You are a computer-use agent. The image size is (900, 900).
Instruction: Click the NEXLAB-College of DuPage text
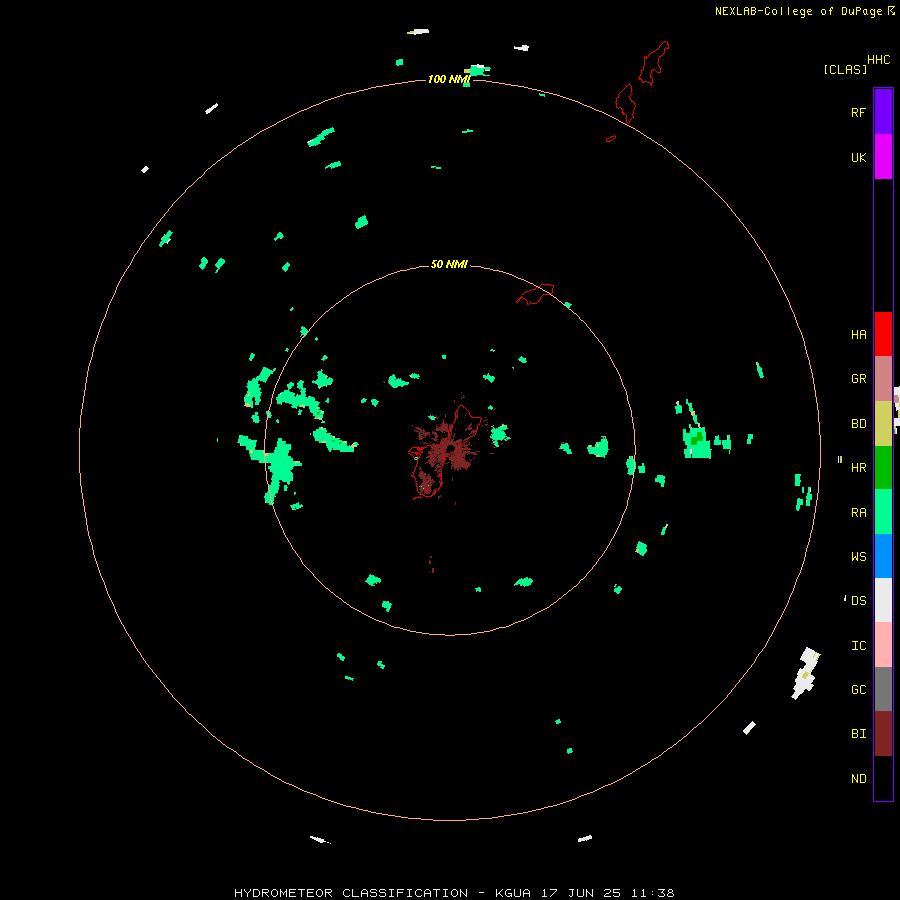coord(798,11)
